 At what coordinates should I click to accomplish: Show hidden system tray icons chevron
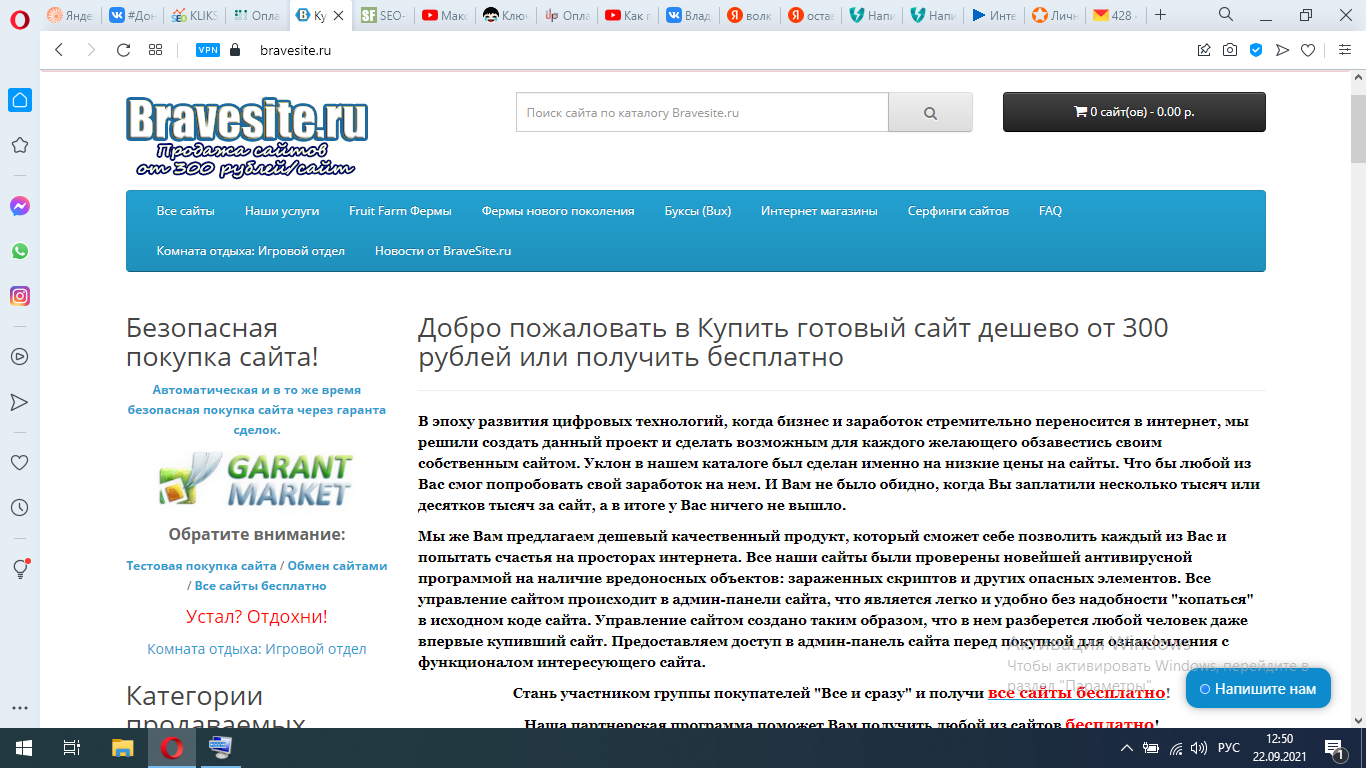pyautogui.click(x=1127, y=748)
